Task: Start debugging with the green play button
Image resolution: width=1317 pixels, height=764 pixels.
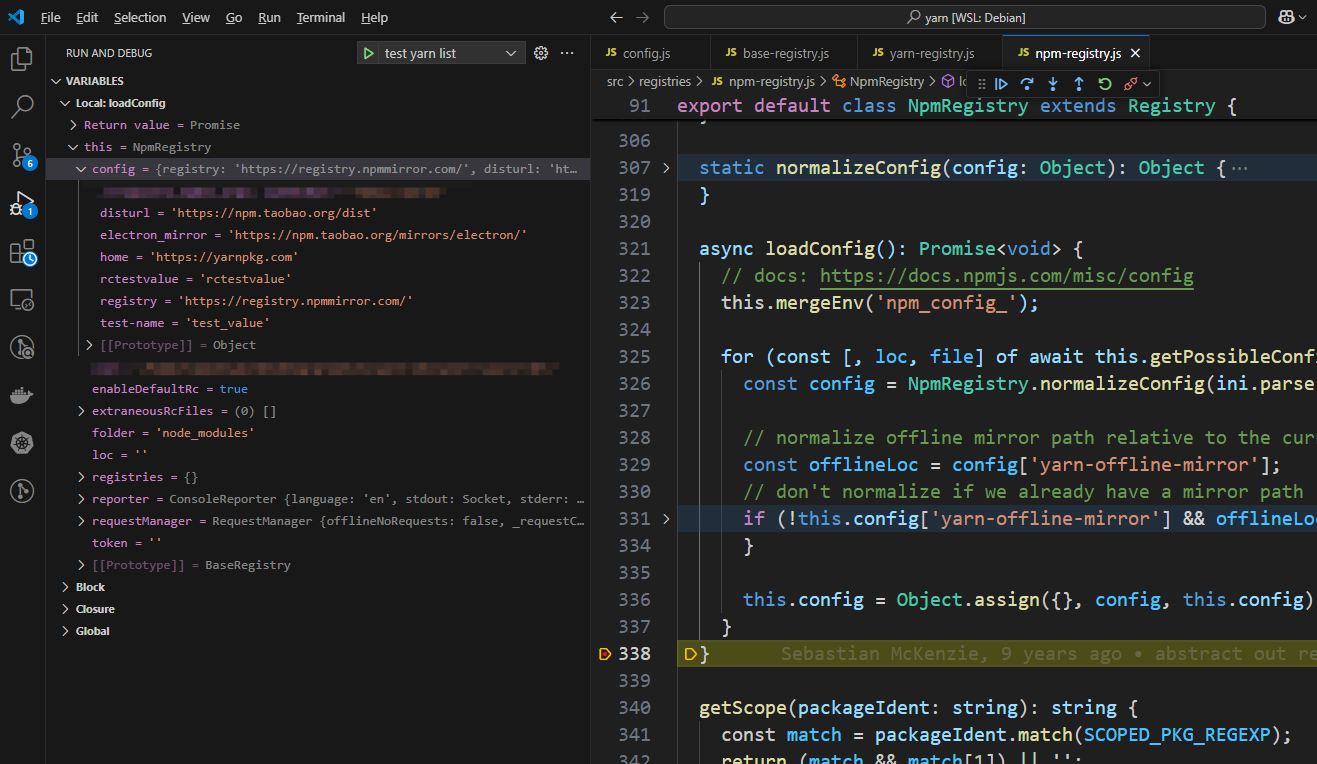Action: click(369, 53)
